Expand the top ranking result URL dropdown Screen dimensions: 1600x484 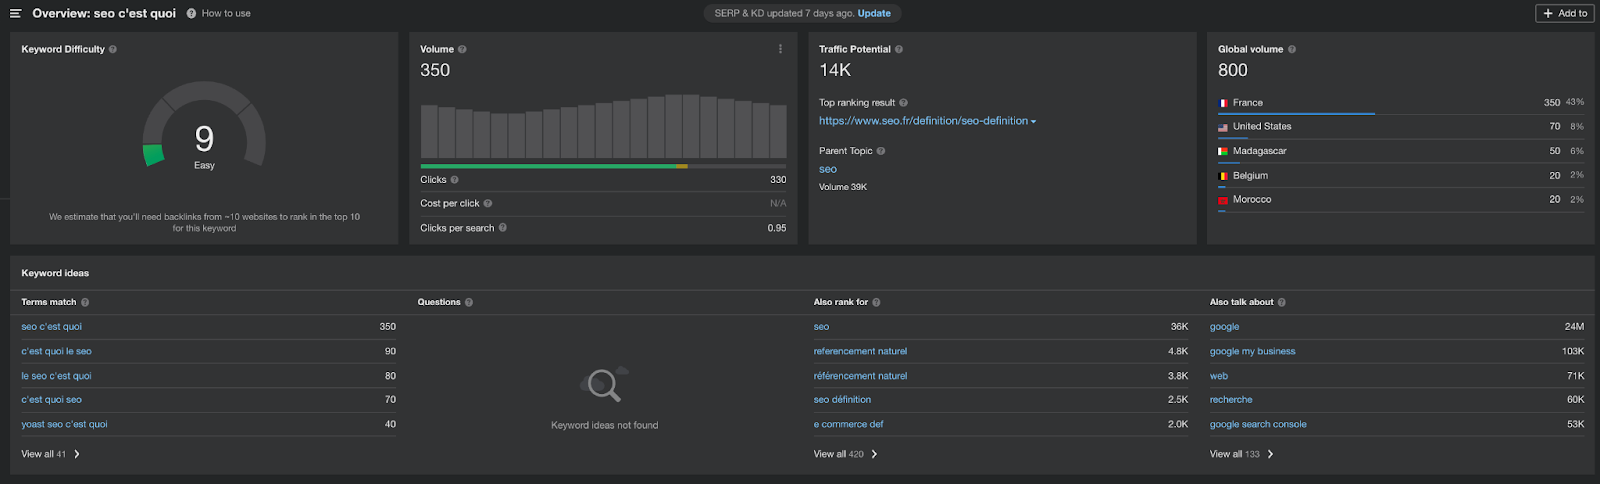(1033, 122)
